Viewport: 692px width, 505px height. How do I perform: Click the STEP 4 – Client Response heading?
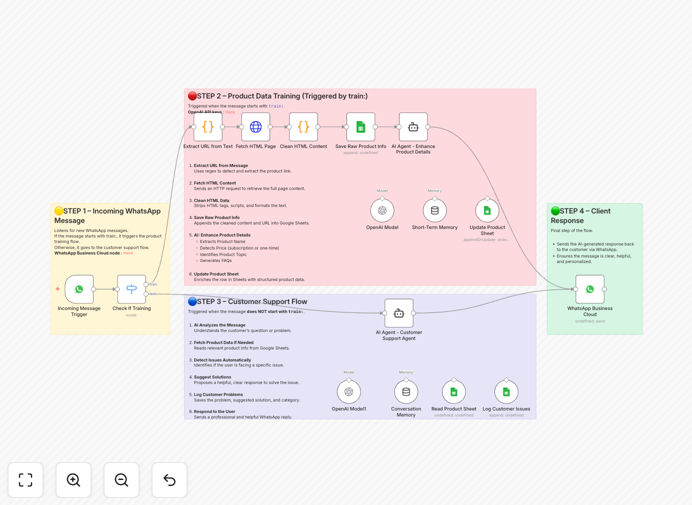coord(580,215)
